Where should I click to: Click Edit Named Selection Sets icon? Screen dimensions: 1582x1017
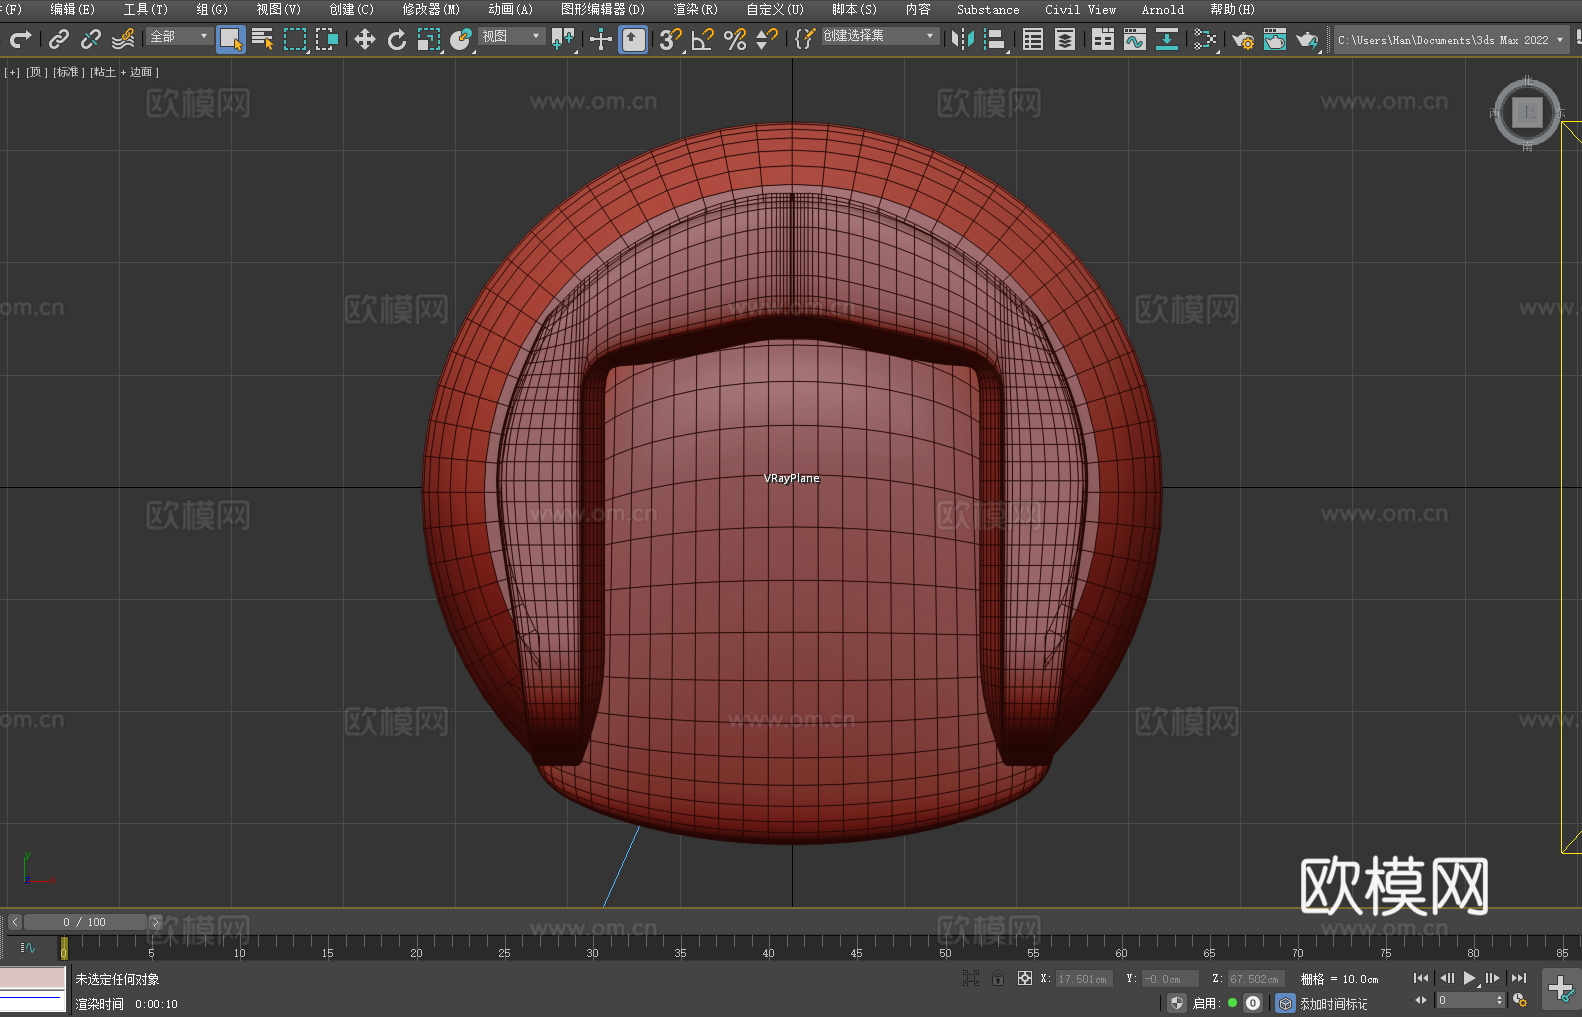click(804, 39)
